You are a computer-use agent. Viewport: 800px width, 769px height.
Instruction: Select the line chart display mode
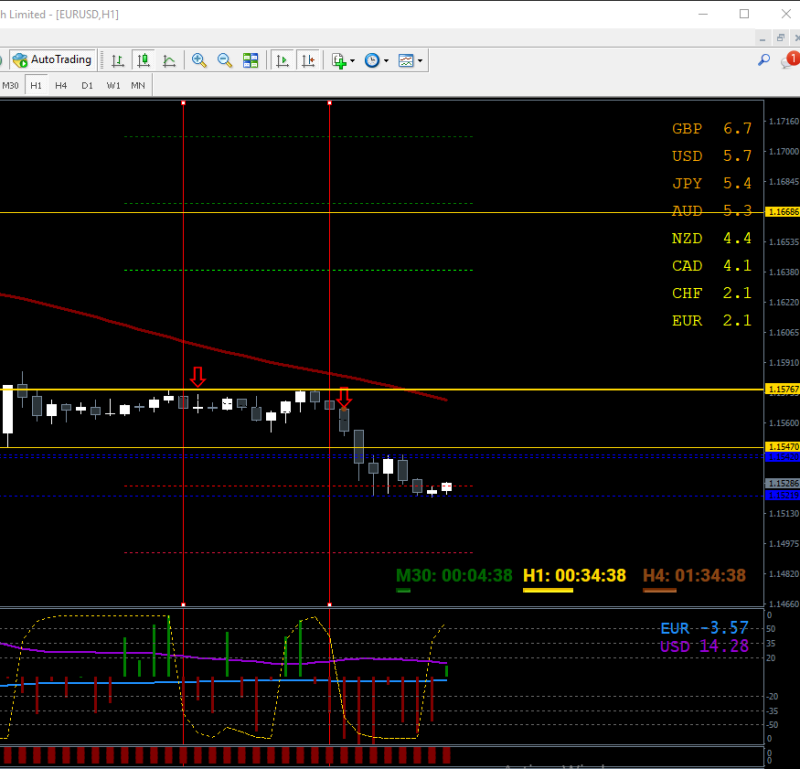click(x=170, y=60)
